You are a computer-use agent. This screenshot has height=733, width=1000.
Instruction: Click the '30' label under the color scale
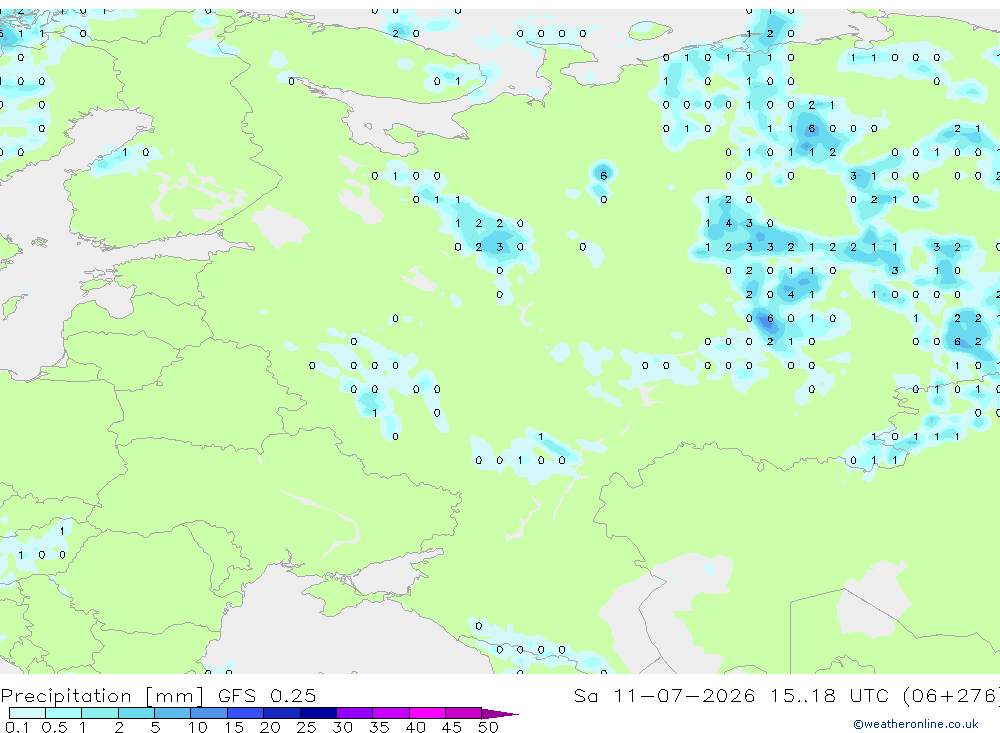tap(342, 727)
